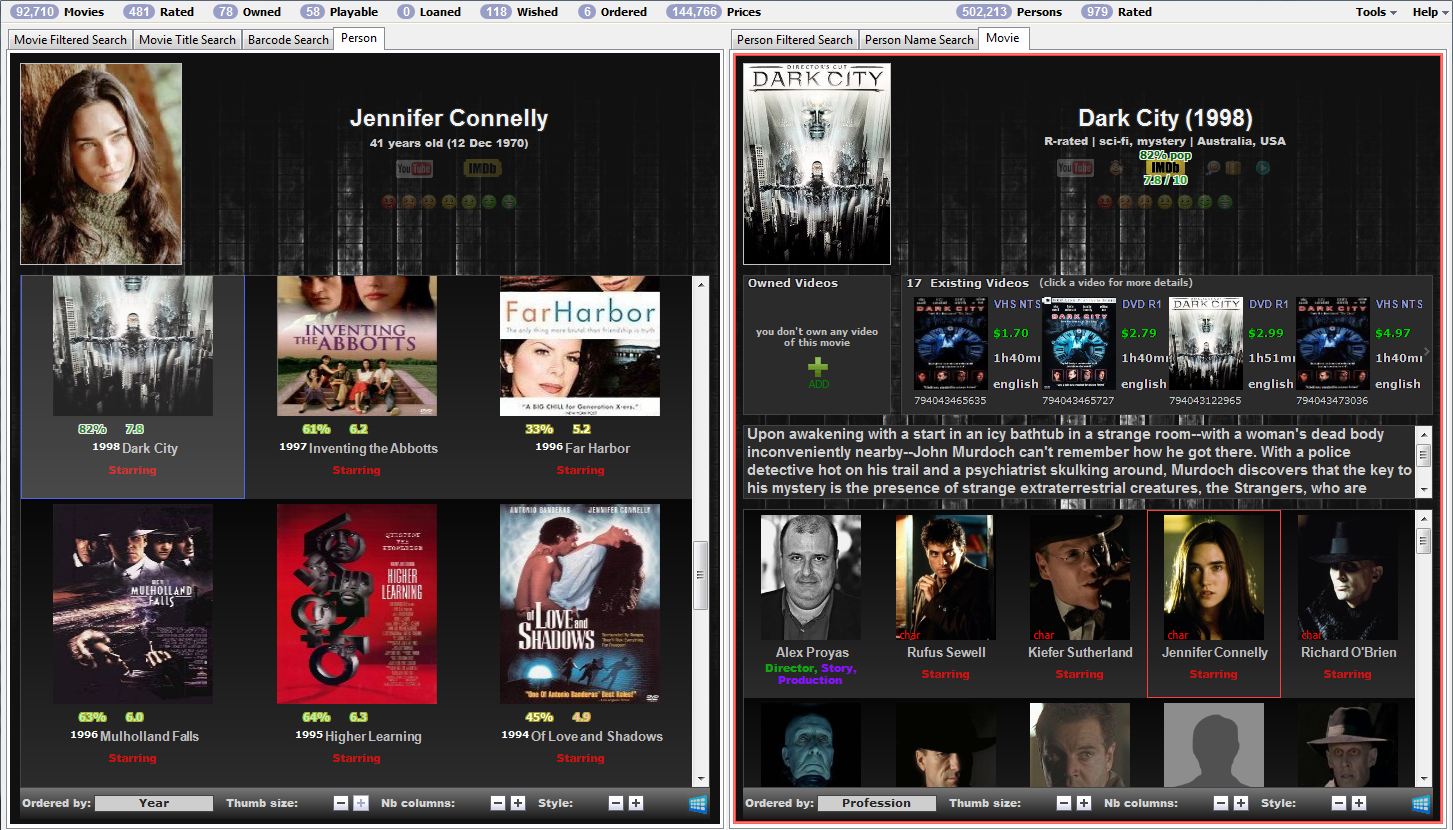Open the Tools menu
1453x830 pixels.
coord(1376,12)
